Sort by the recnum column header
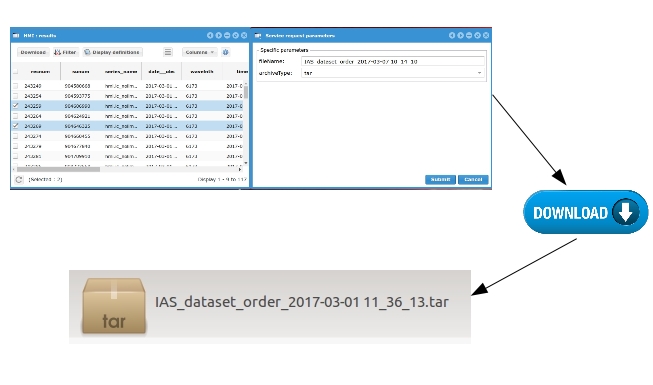The width and height of the screenshot is (653, 385). pyautogui.click(x=40, y=72)
